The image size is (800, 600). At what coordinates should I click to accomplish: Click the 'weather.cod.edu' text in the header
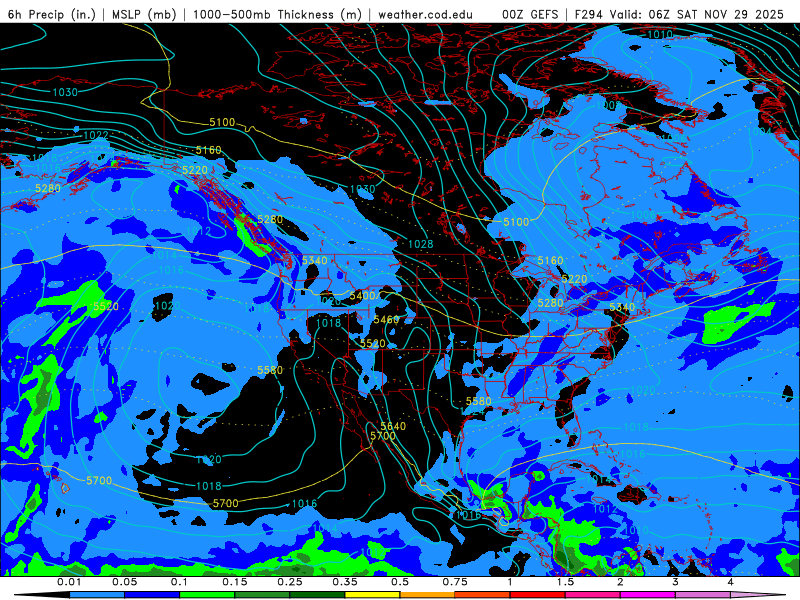(x=426, y=14)
